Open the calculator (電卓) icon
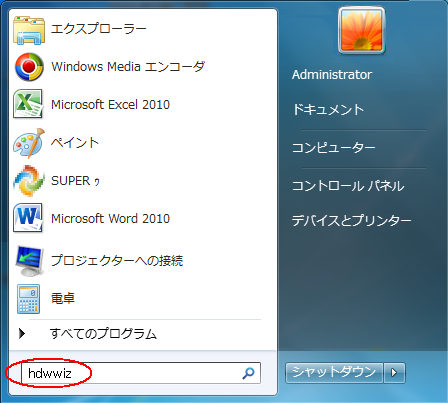The width and height of the screenshot is (448, 403). pyautogui.click(x=29, y=299)
